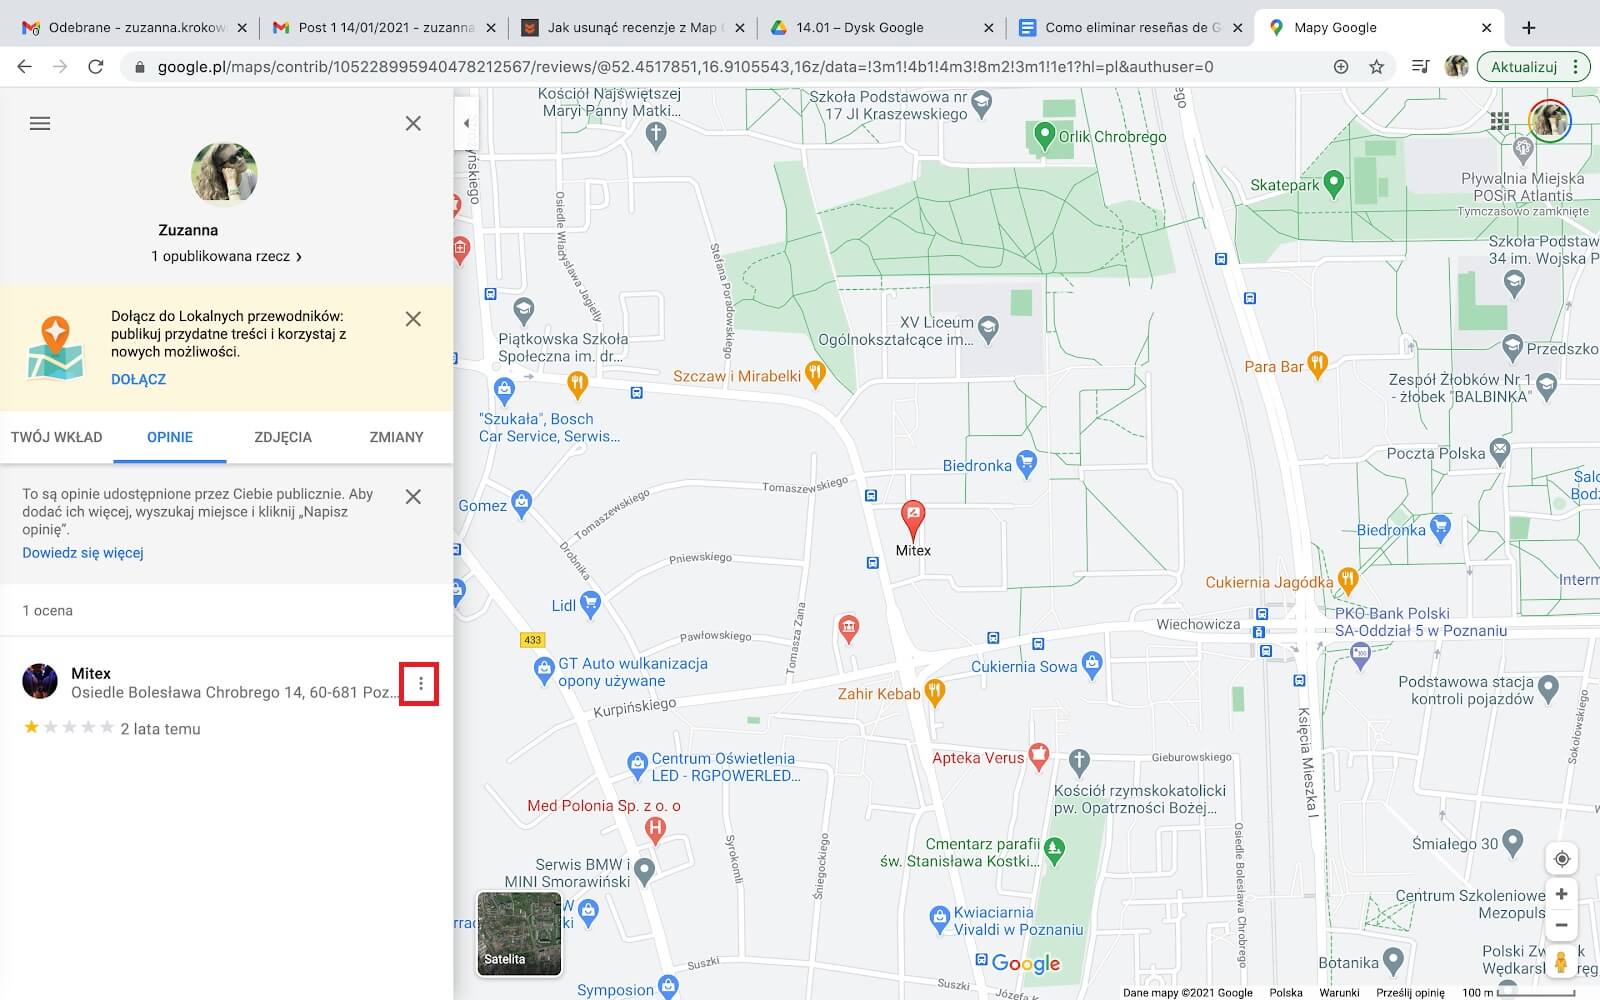Close the Zuzanna profile panel

(413, 124)
